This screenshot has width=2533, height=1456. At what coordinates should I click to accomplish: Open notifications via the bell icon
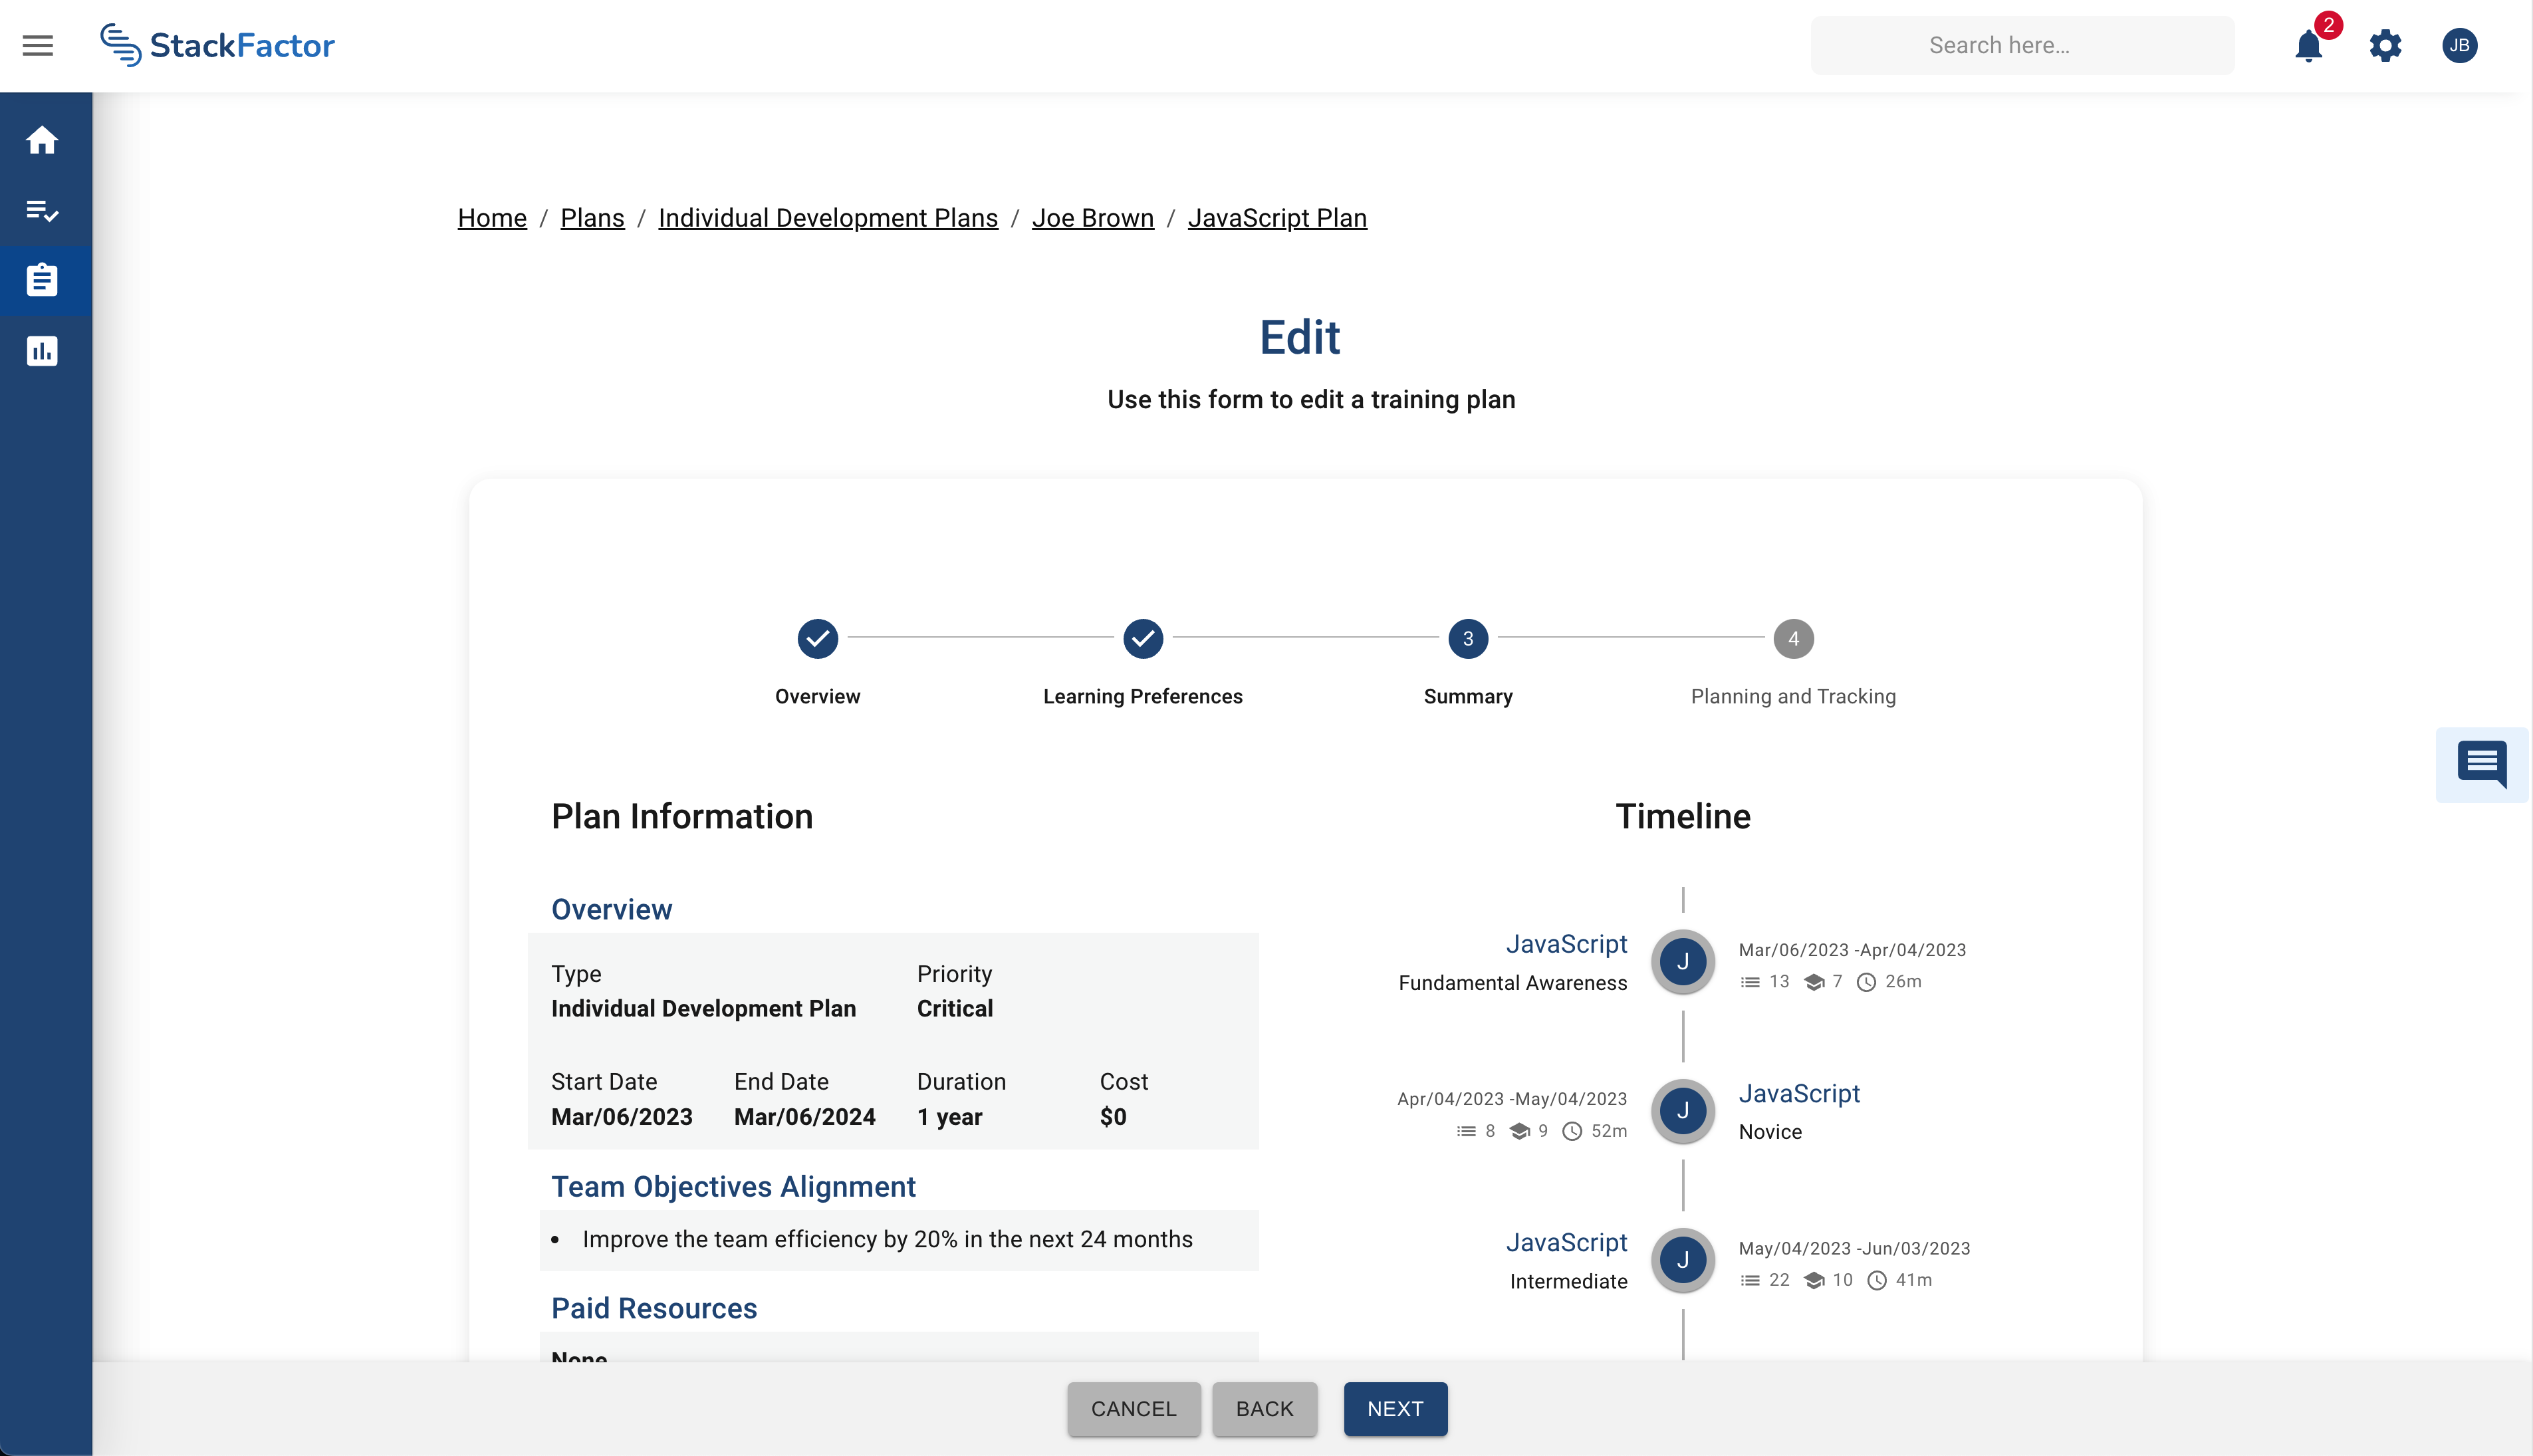[x=2308, y=46]
